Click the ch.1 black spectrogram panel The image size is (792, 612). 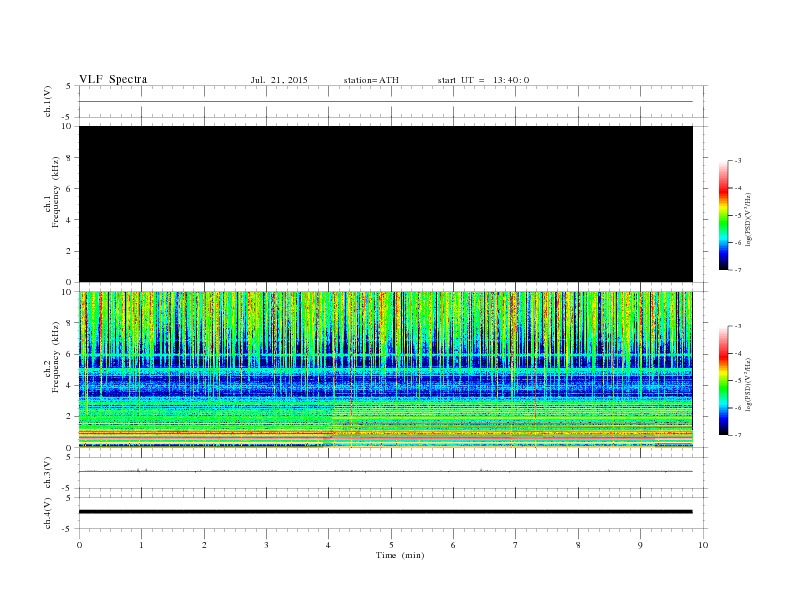click(386, 204)
